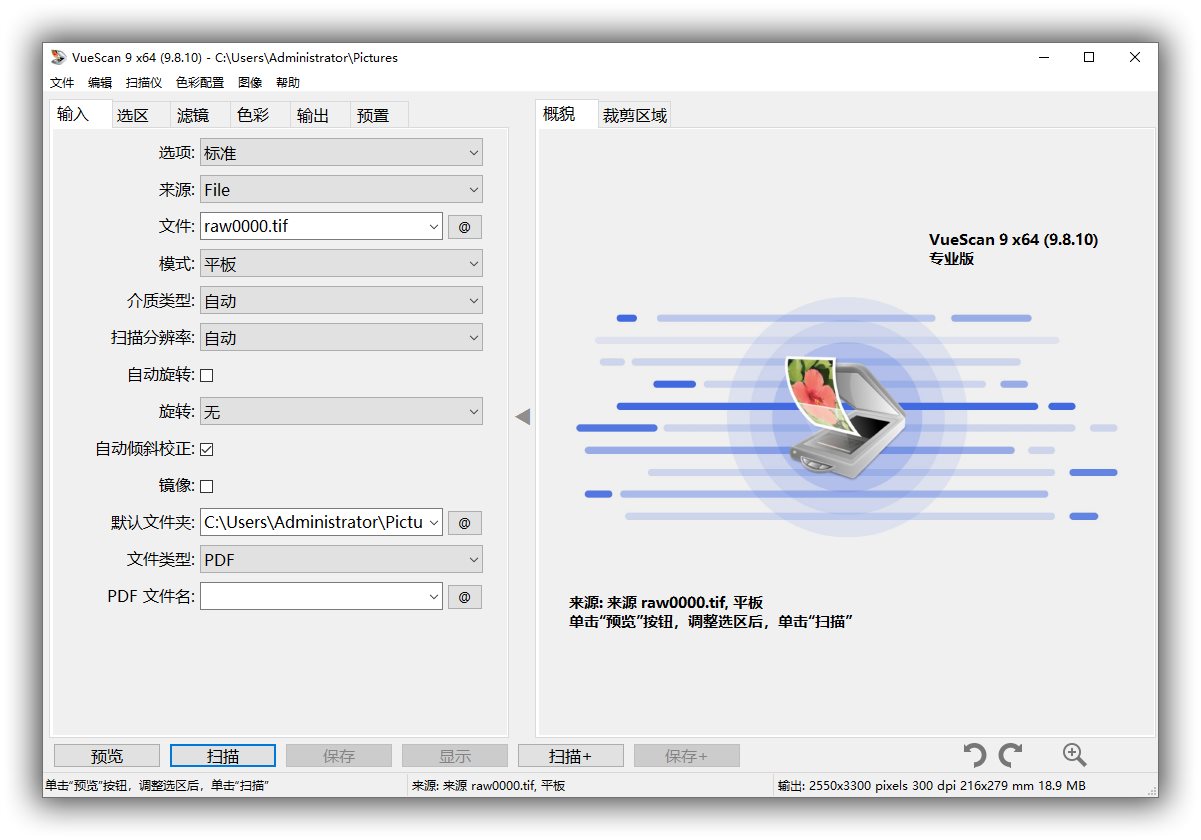Click the status bar 来源 raw0000.tif text

[x=488, y=786]
